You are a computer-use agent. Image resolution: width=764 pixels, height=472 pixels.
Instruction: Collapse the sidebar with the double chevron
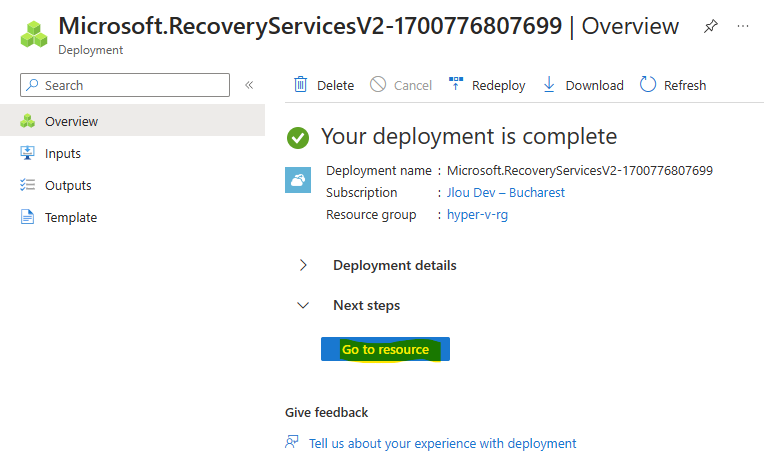tap(249, 85)
